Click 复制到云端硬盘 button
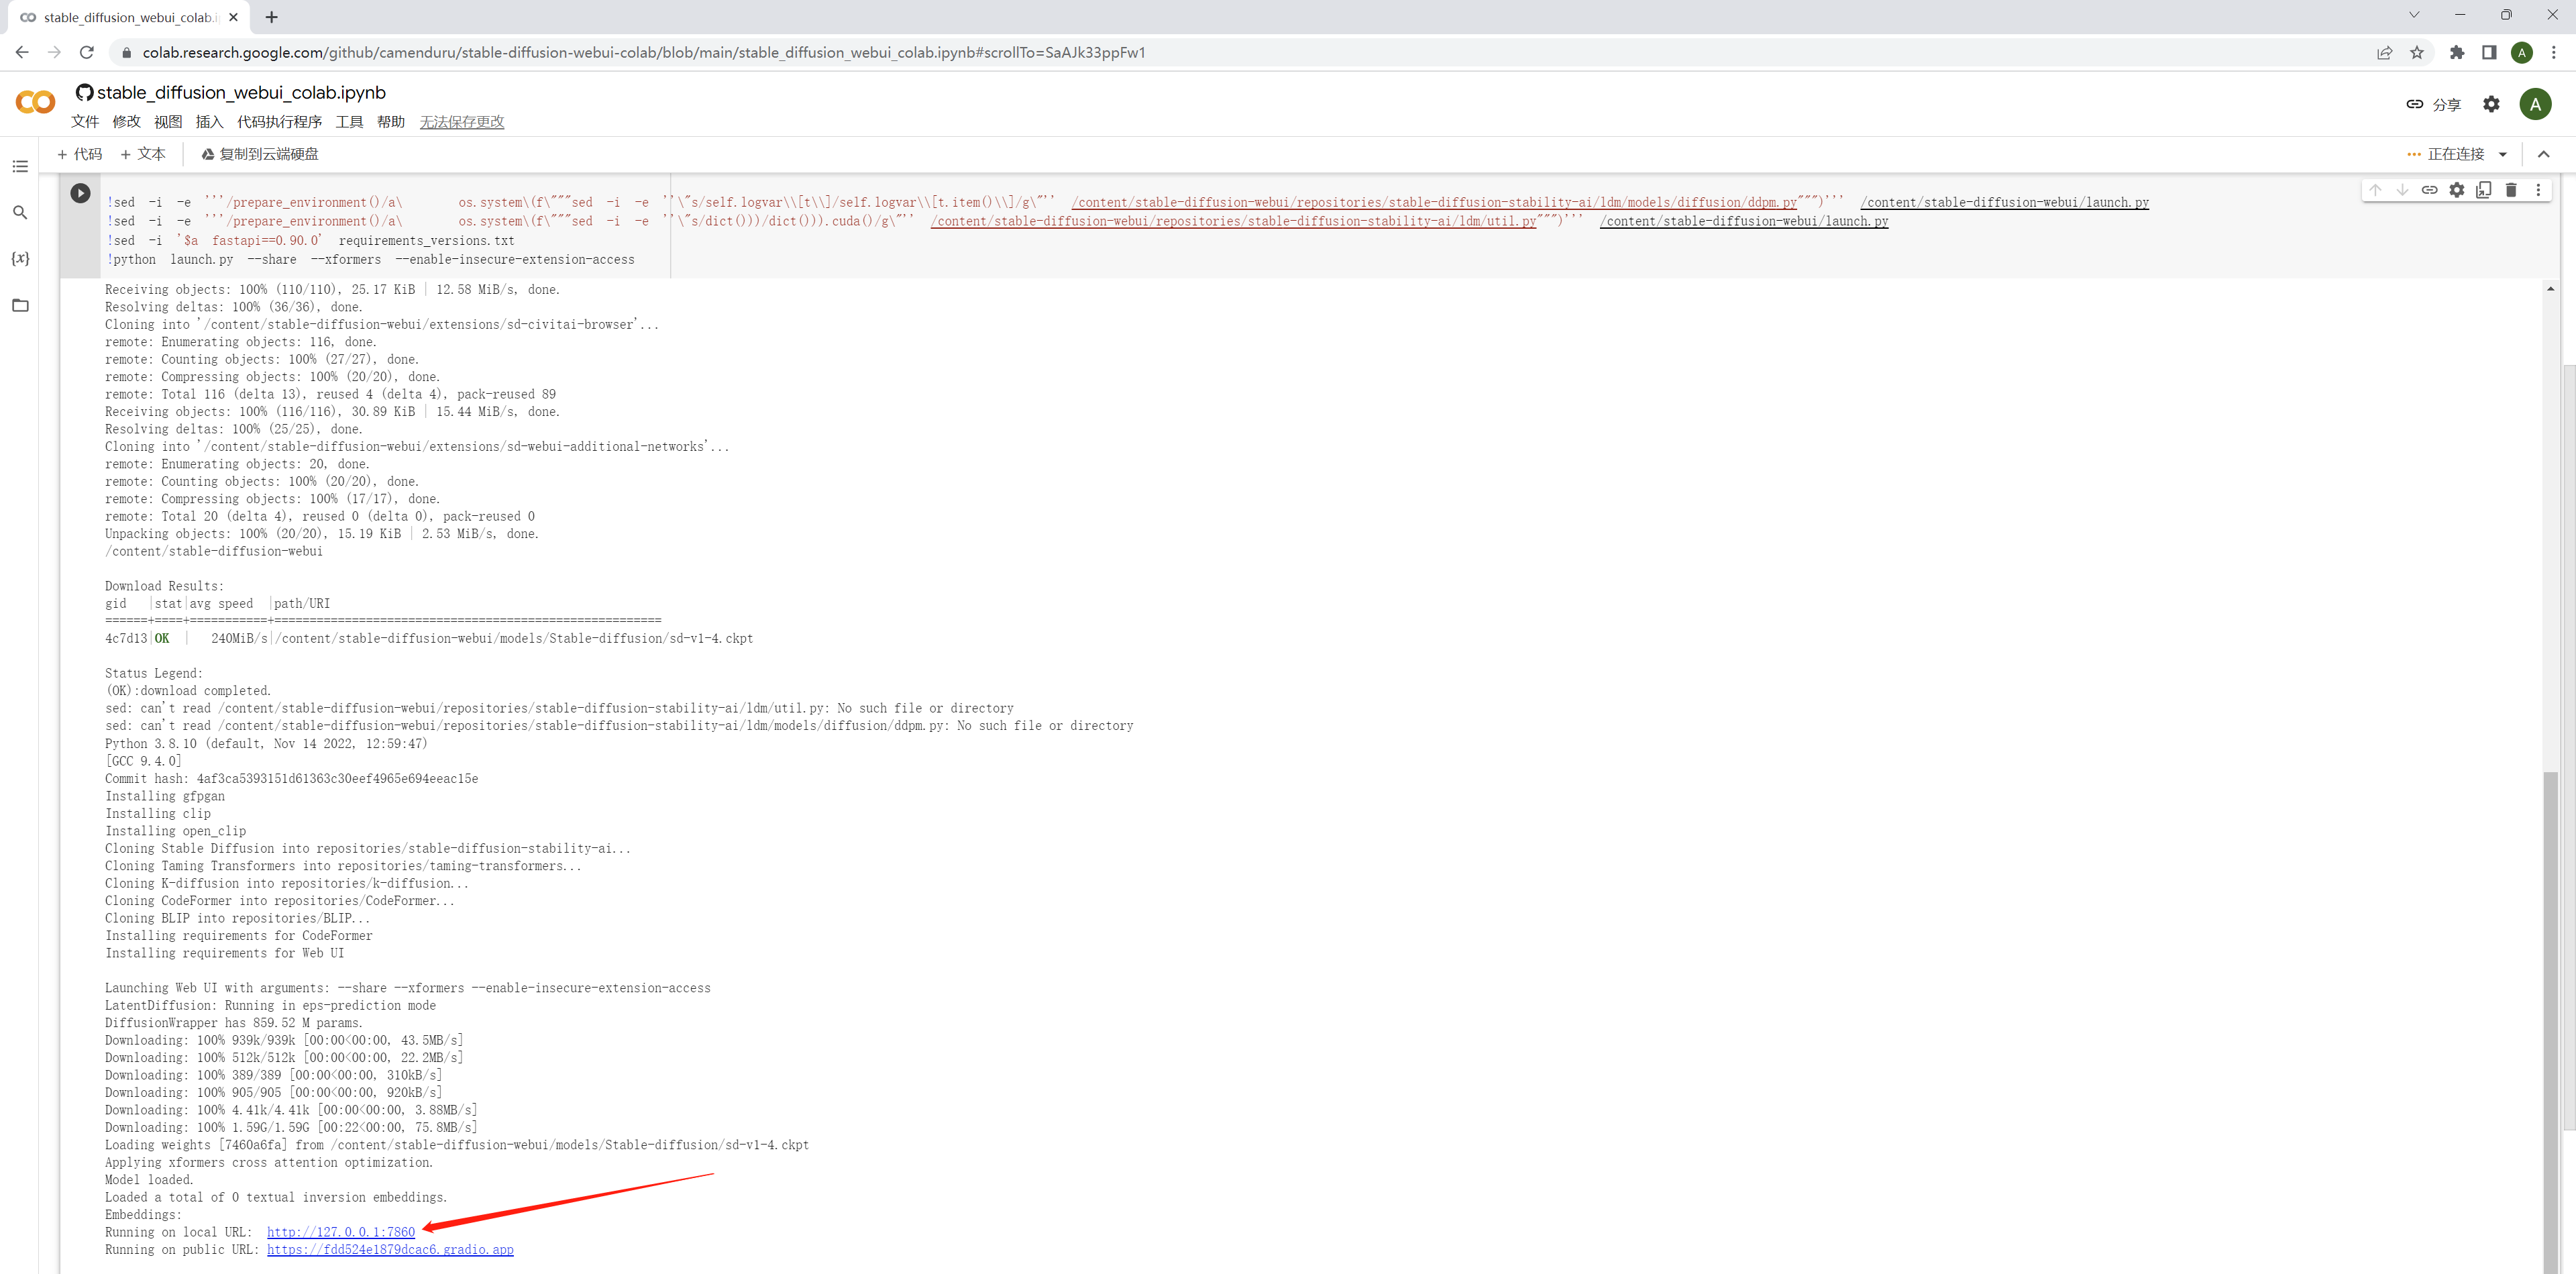2576x1274 pixels. tap(260, 154)
